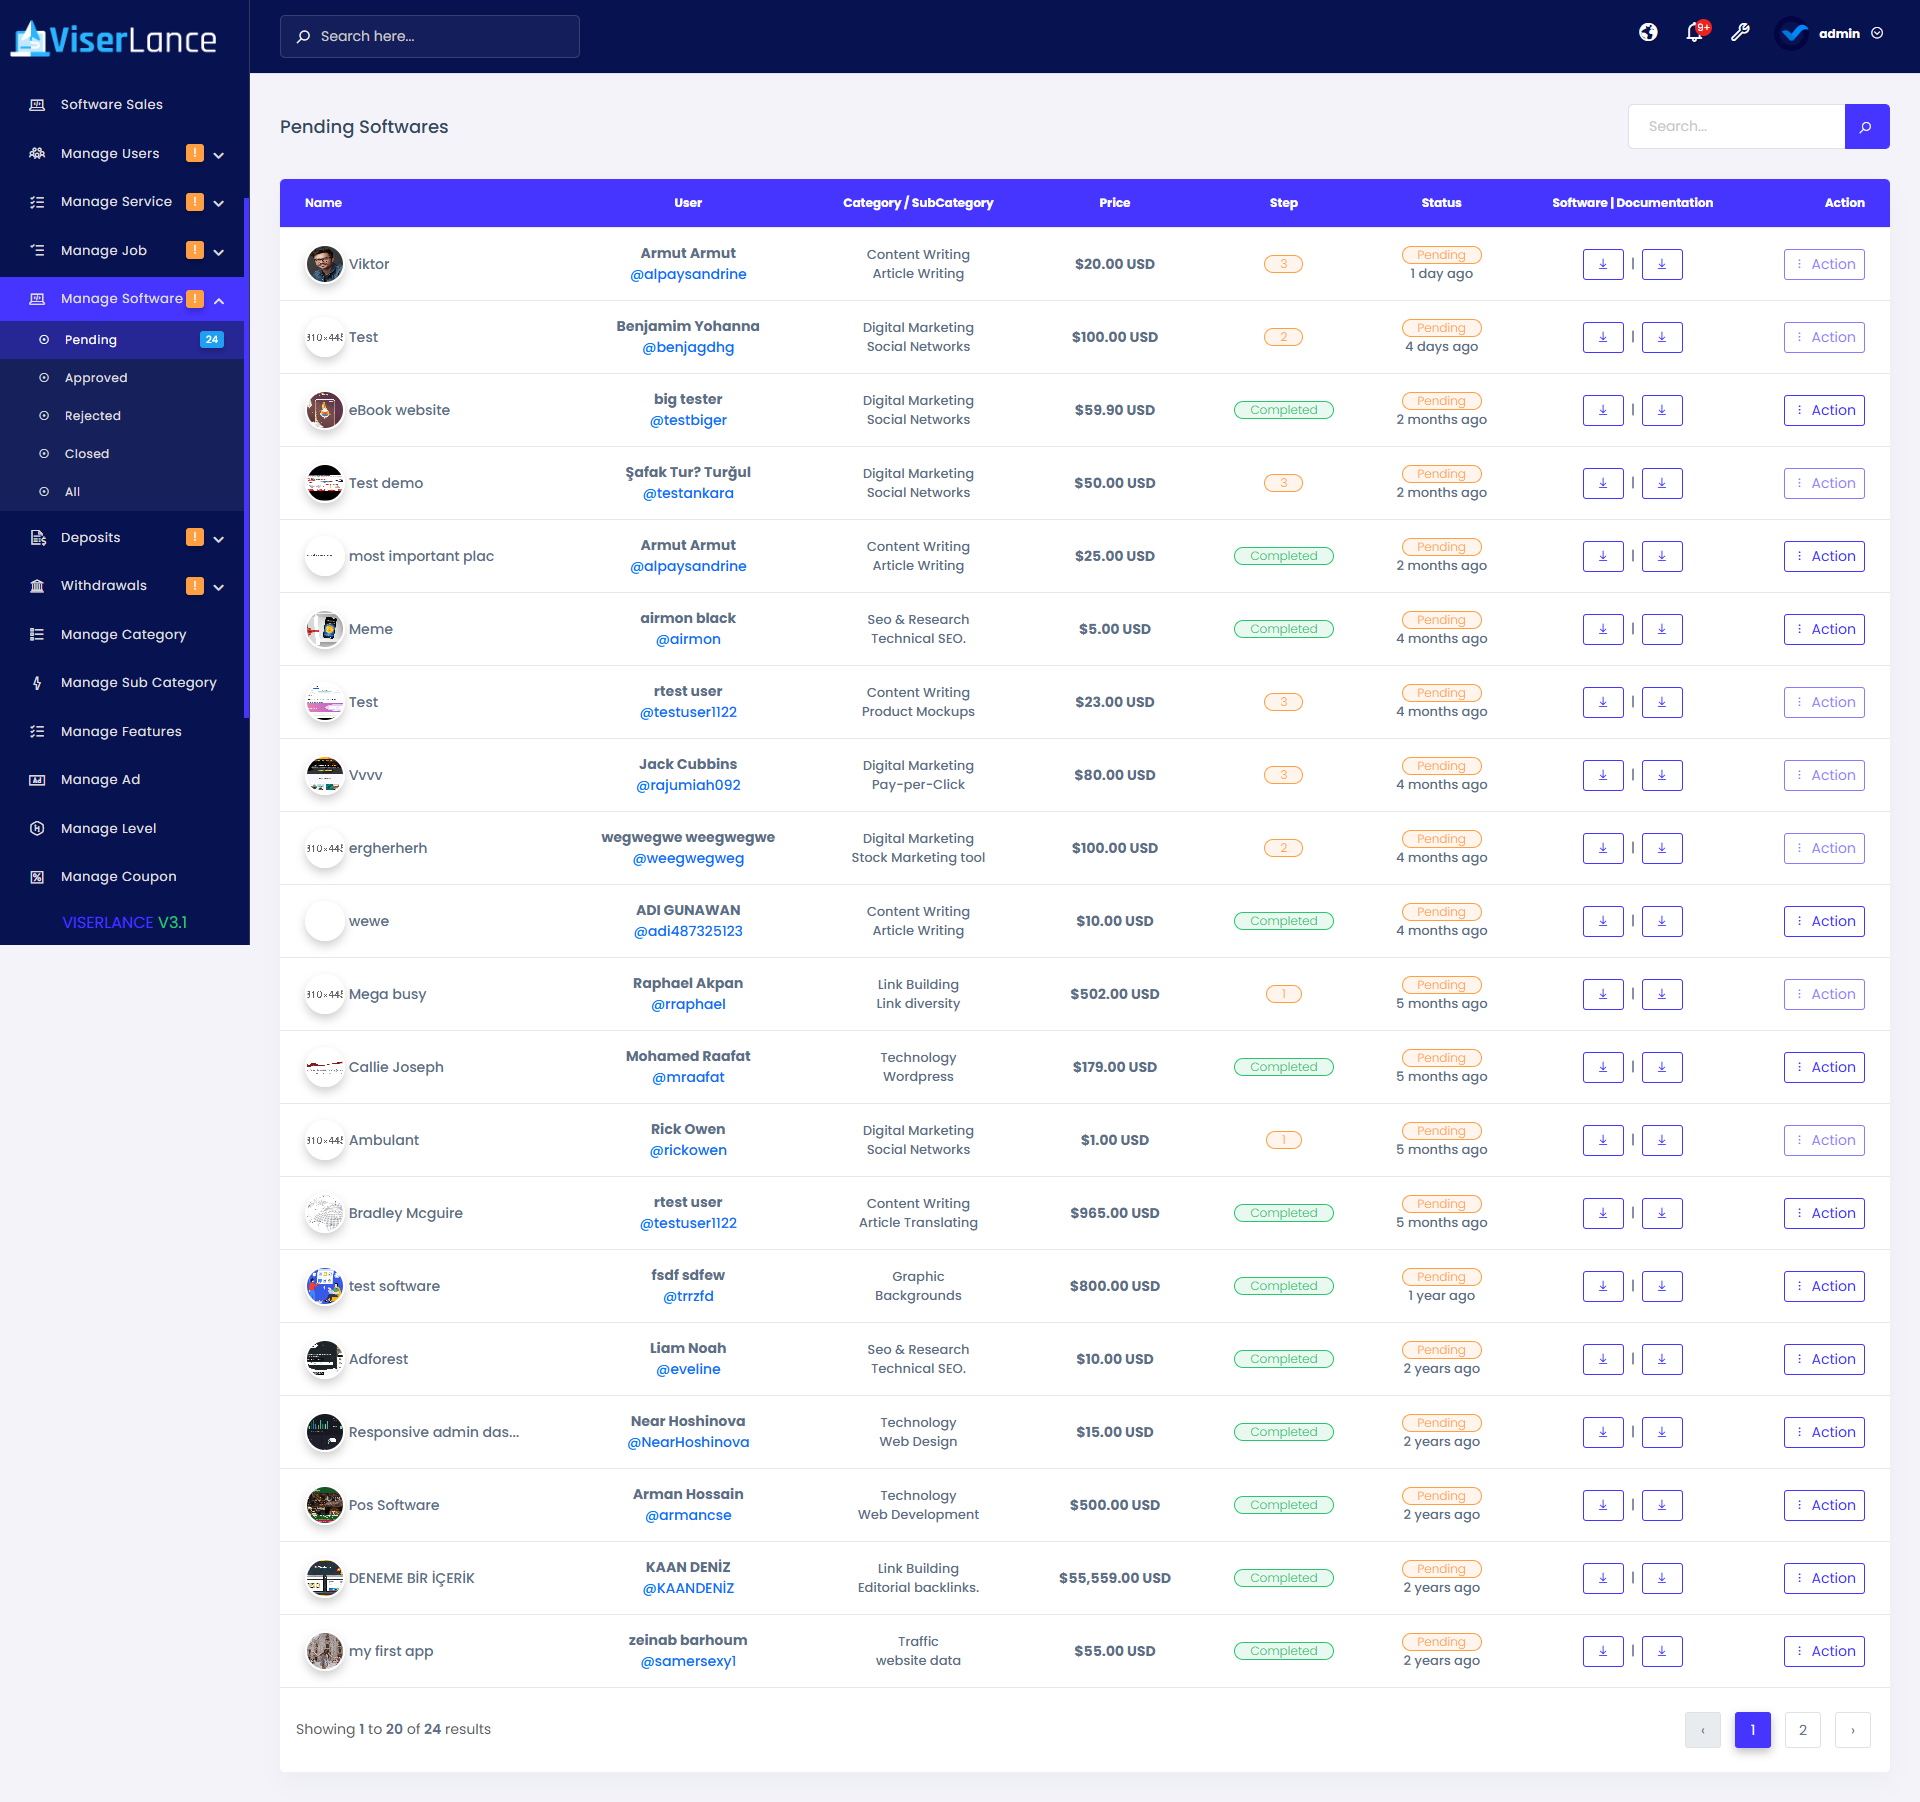
Task: Select the Approved submenu item
Action: tap(96, 378)
